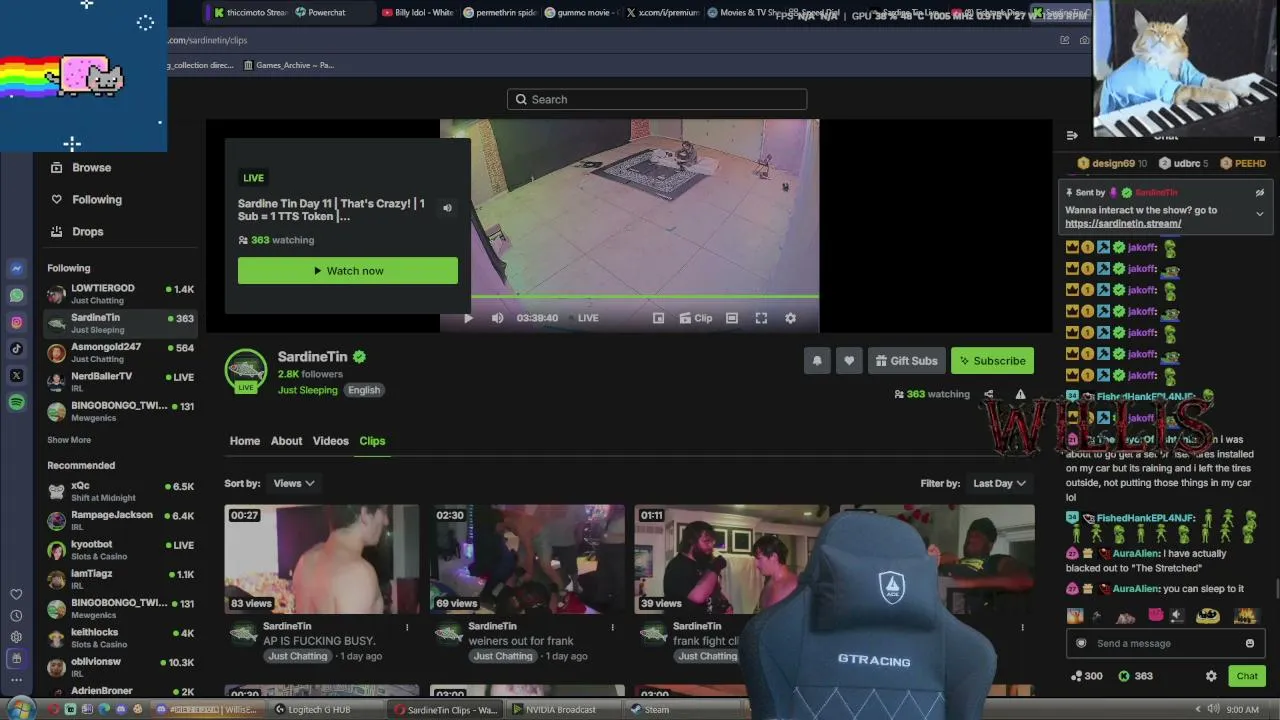Click the green Chat send button
1280x720 pixels.
click(x=1246, y=676)
